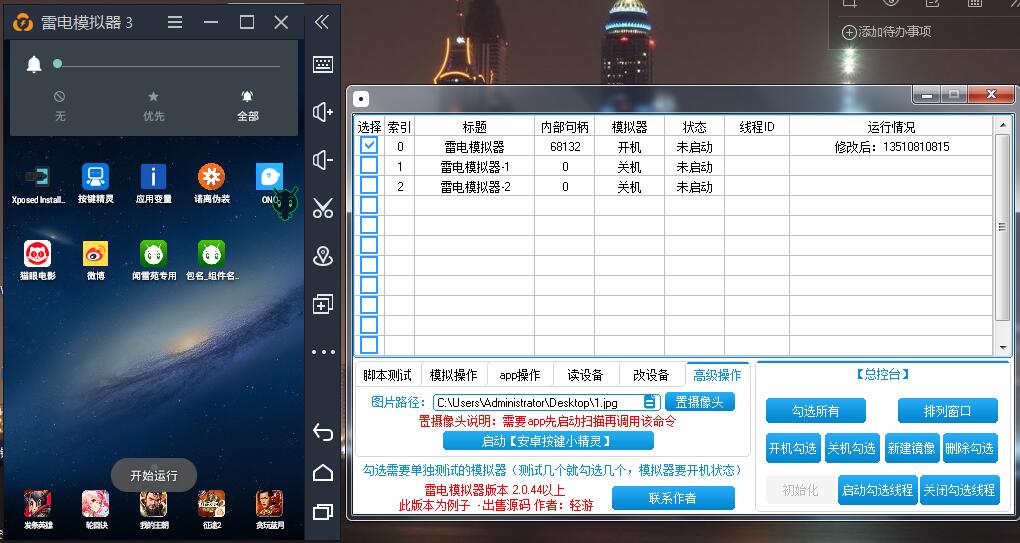Click the table scrollbar down arrow
This screenshot has height=543, width=1020.
[1002, 347]
